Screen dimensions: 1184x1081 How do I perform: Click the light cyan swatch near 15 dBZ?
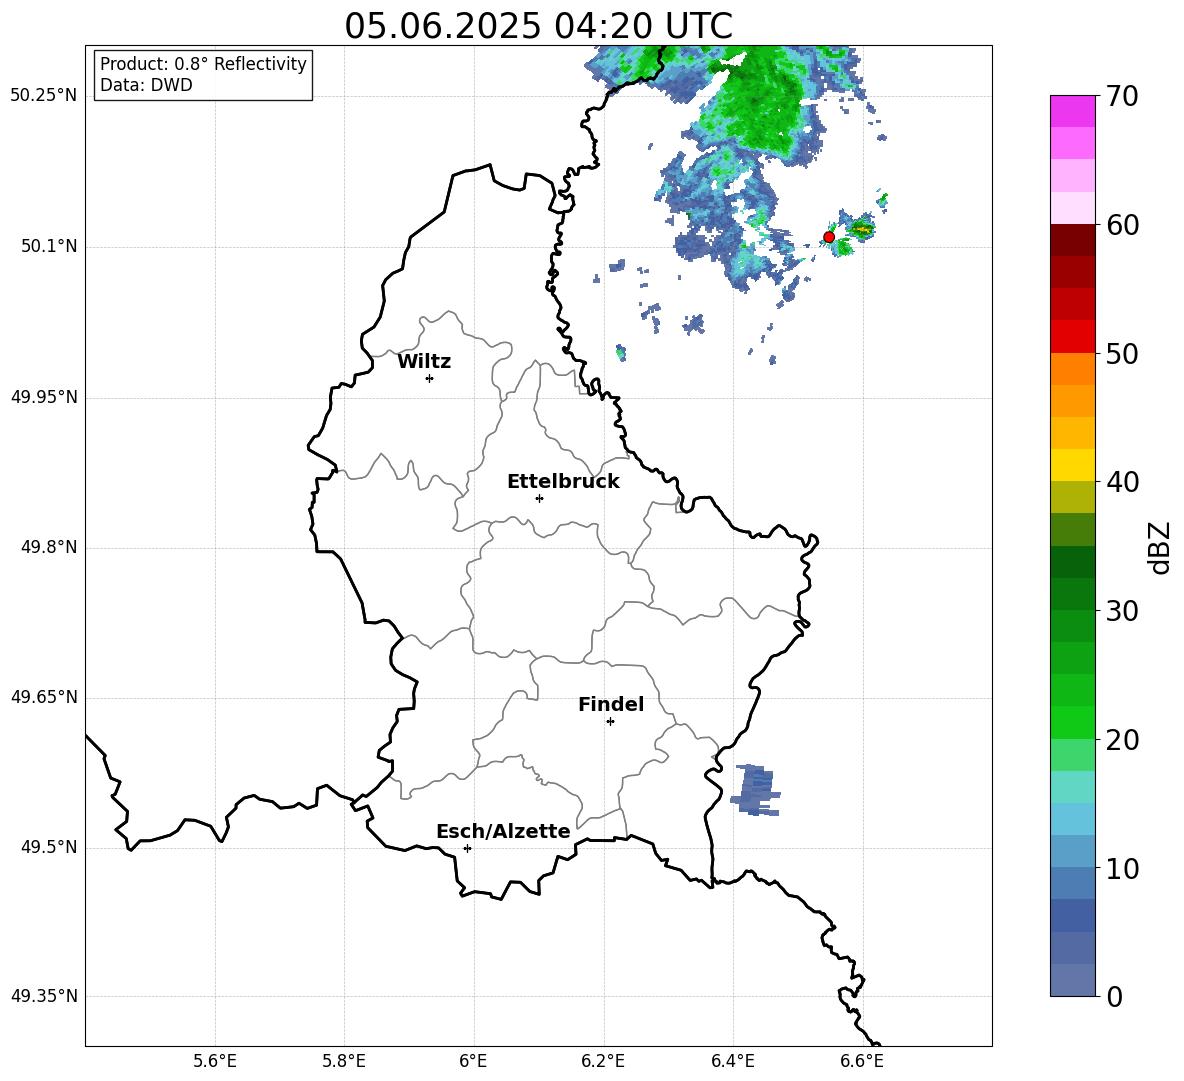point(1072,787)
